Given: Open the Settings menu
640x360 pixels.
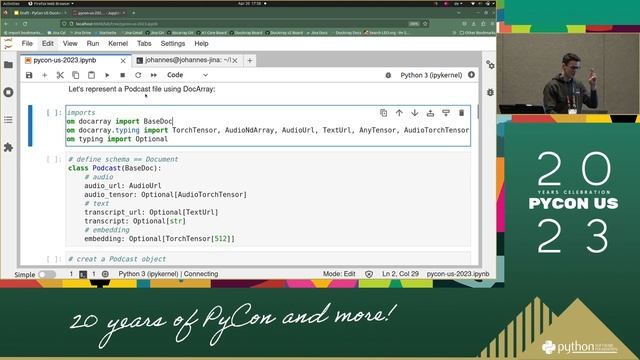Looking at the screenshot, I should point(173,44).
